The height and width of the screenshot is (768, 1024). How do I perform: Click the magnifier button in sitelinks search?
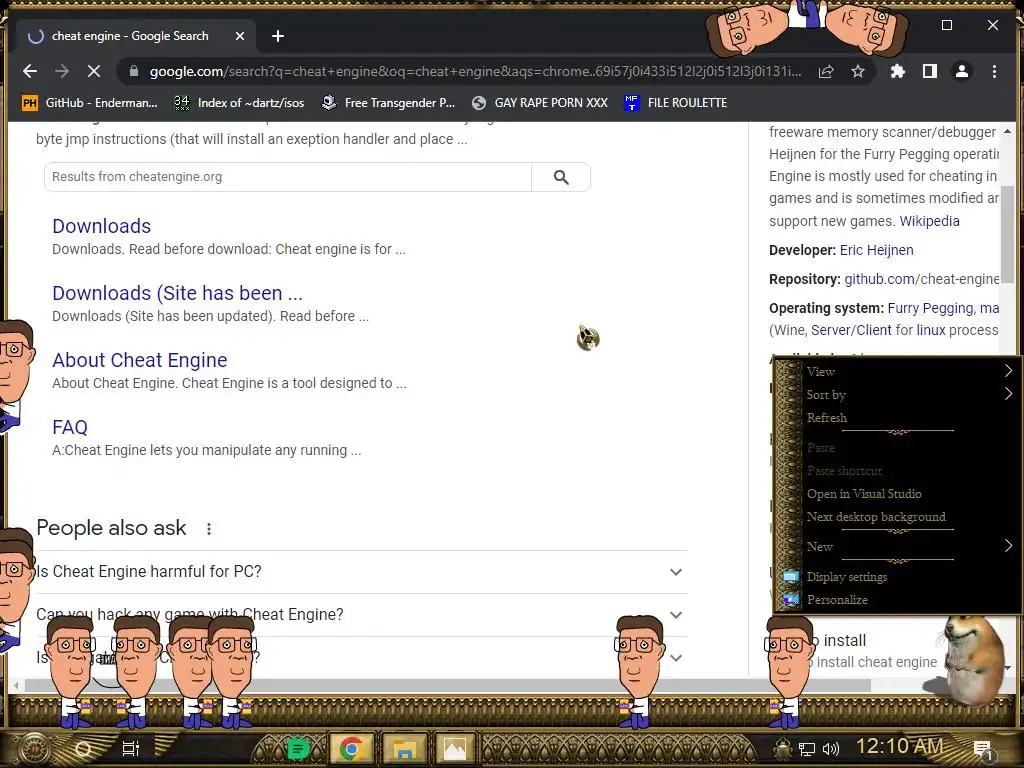coord(561,177)
